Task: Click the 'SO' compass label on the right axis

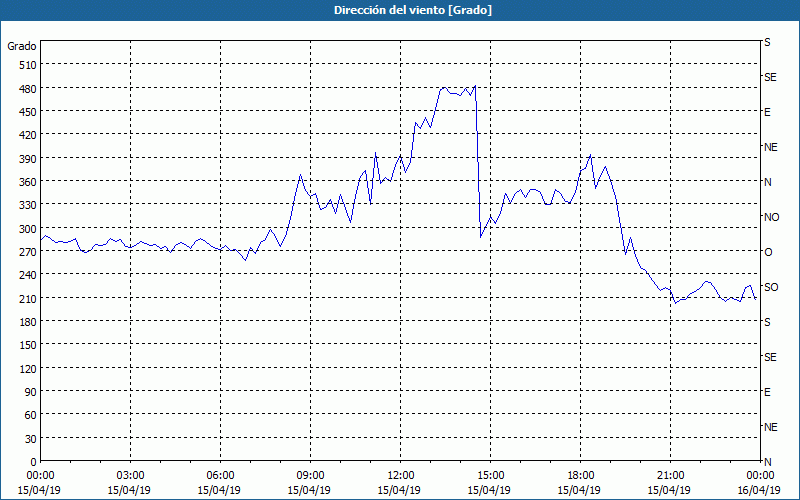Action: click(x=771, y=287)
